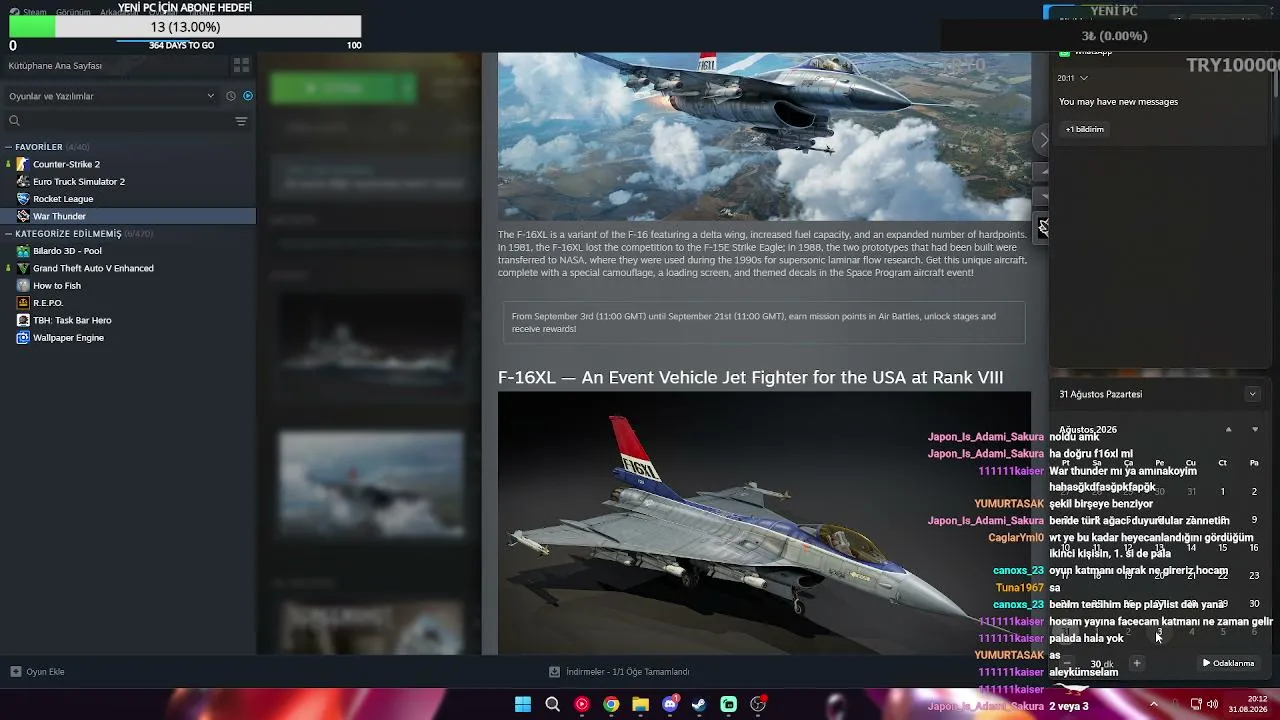
Task: Click 'You may have new messages' notification
Action: point(1118,102)
